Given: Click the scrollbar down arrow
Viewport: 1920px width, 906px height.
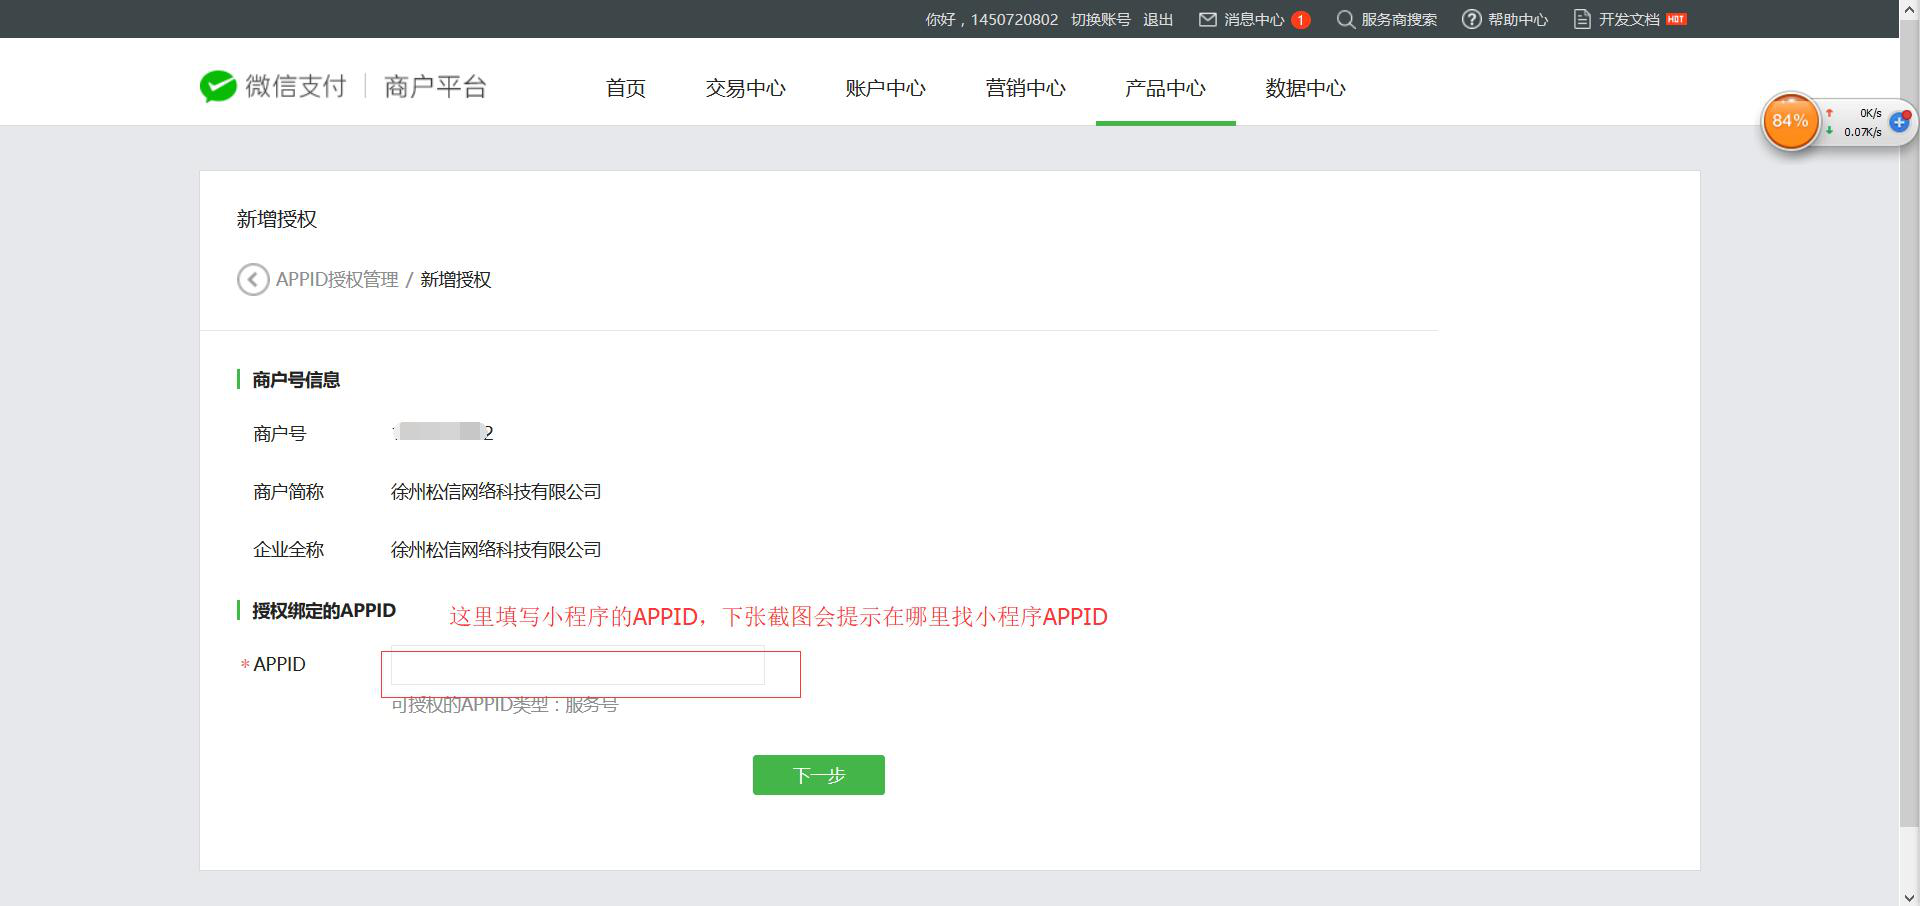Looking at the screenshot, I should tap(1909, 897).
